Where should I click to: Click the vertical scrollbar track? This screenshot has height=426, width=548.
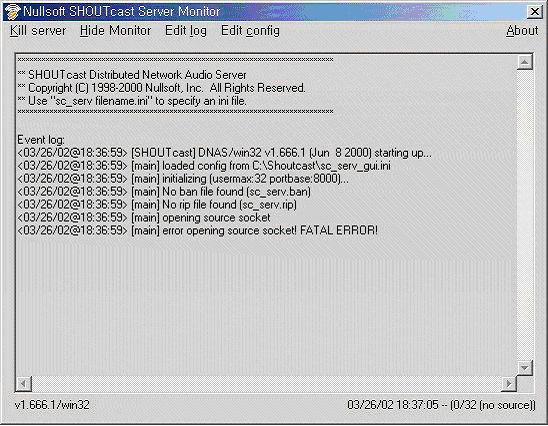pyautogui.click(x=524, y=215)
